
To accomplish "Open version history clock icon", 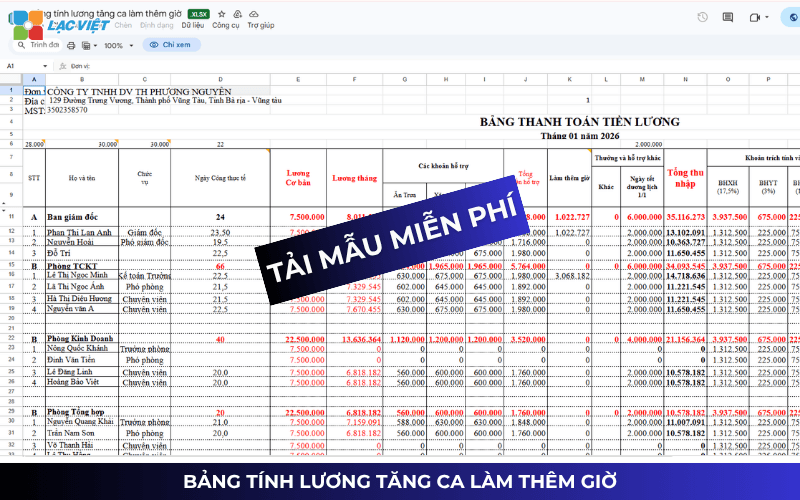I will point(703,17).
